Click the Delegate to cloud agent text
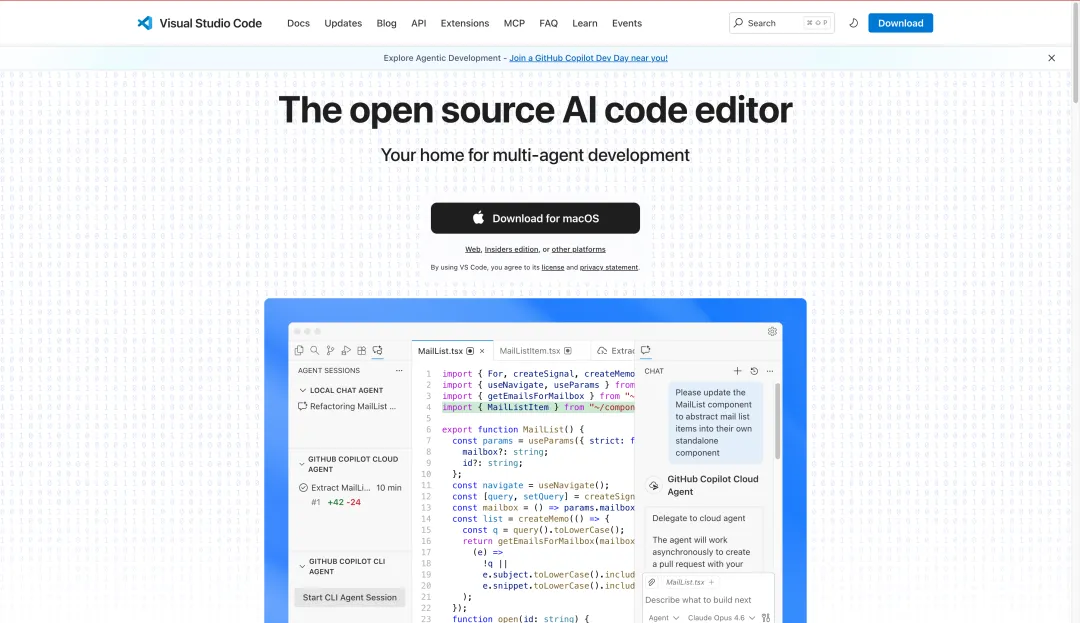This screenshot has height=623, width=1080. click(698, 518)
